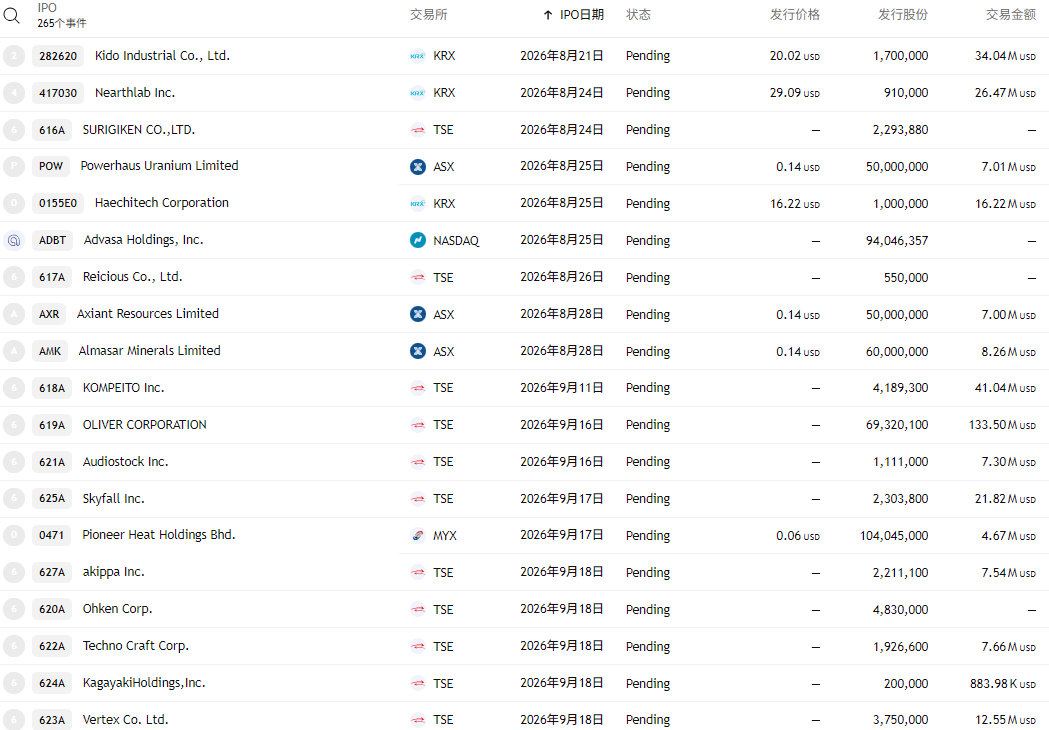Click the Kido Industrial company logo icon
The image size is (1049, 730).
point(14,56)
